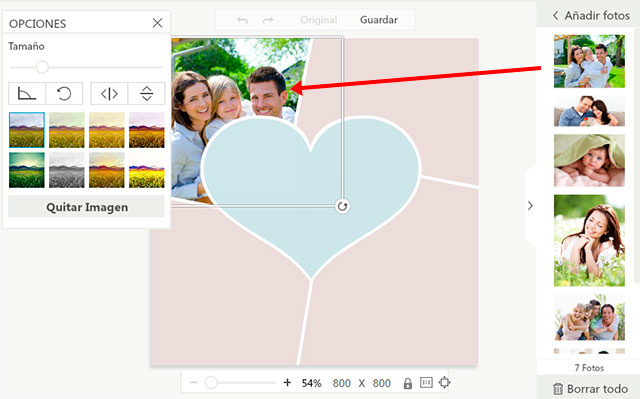This screenshot has width=640, height=399.
Task: Redo the last action
Action: tap(268, 20)
